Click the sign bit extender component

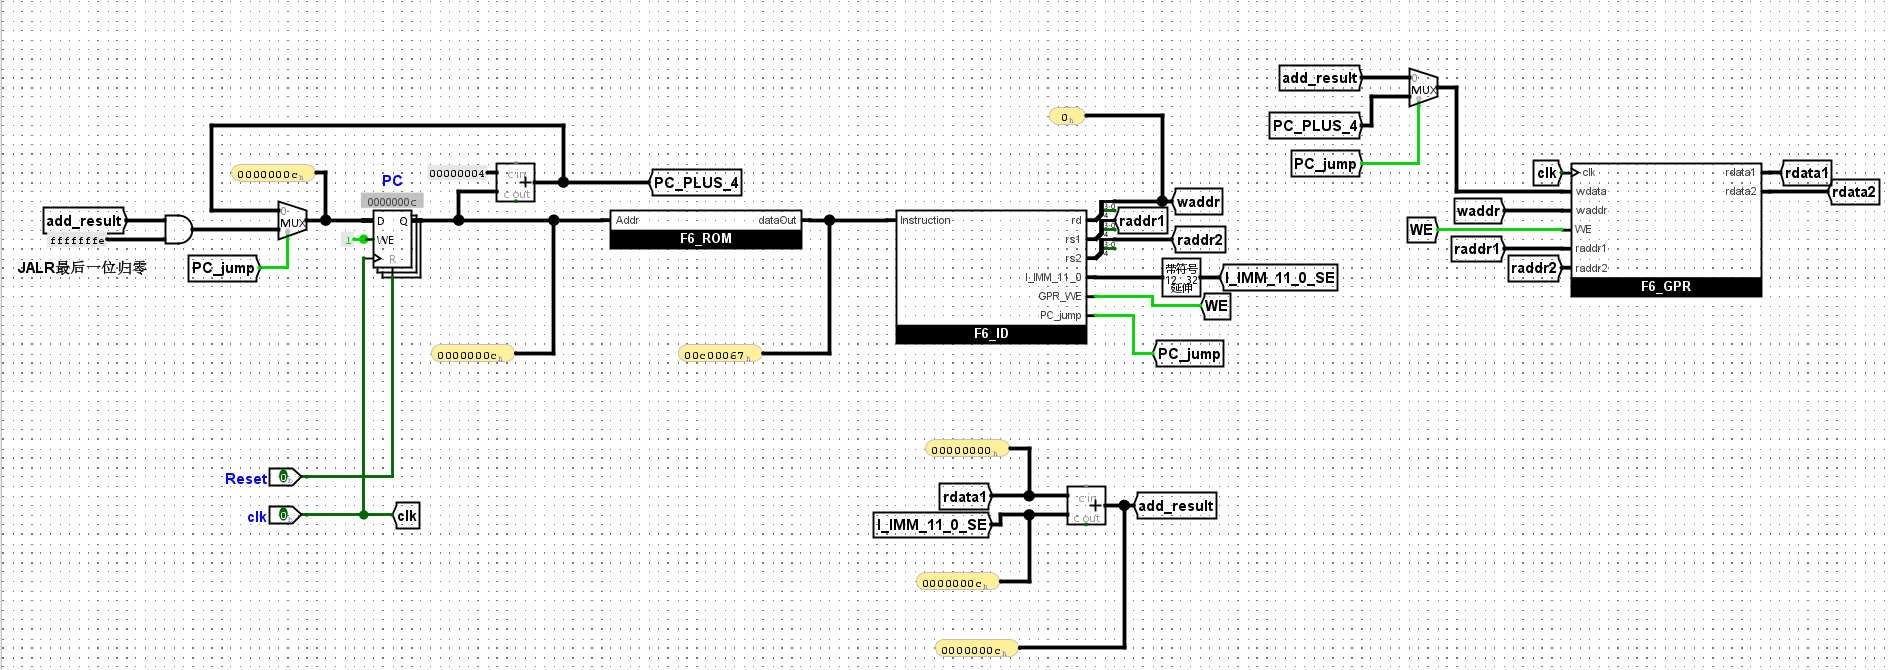1181,278
